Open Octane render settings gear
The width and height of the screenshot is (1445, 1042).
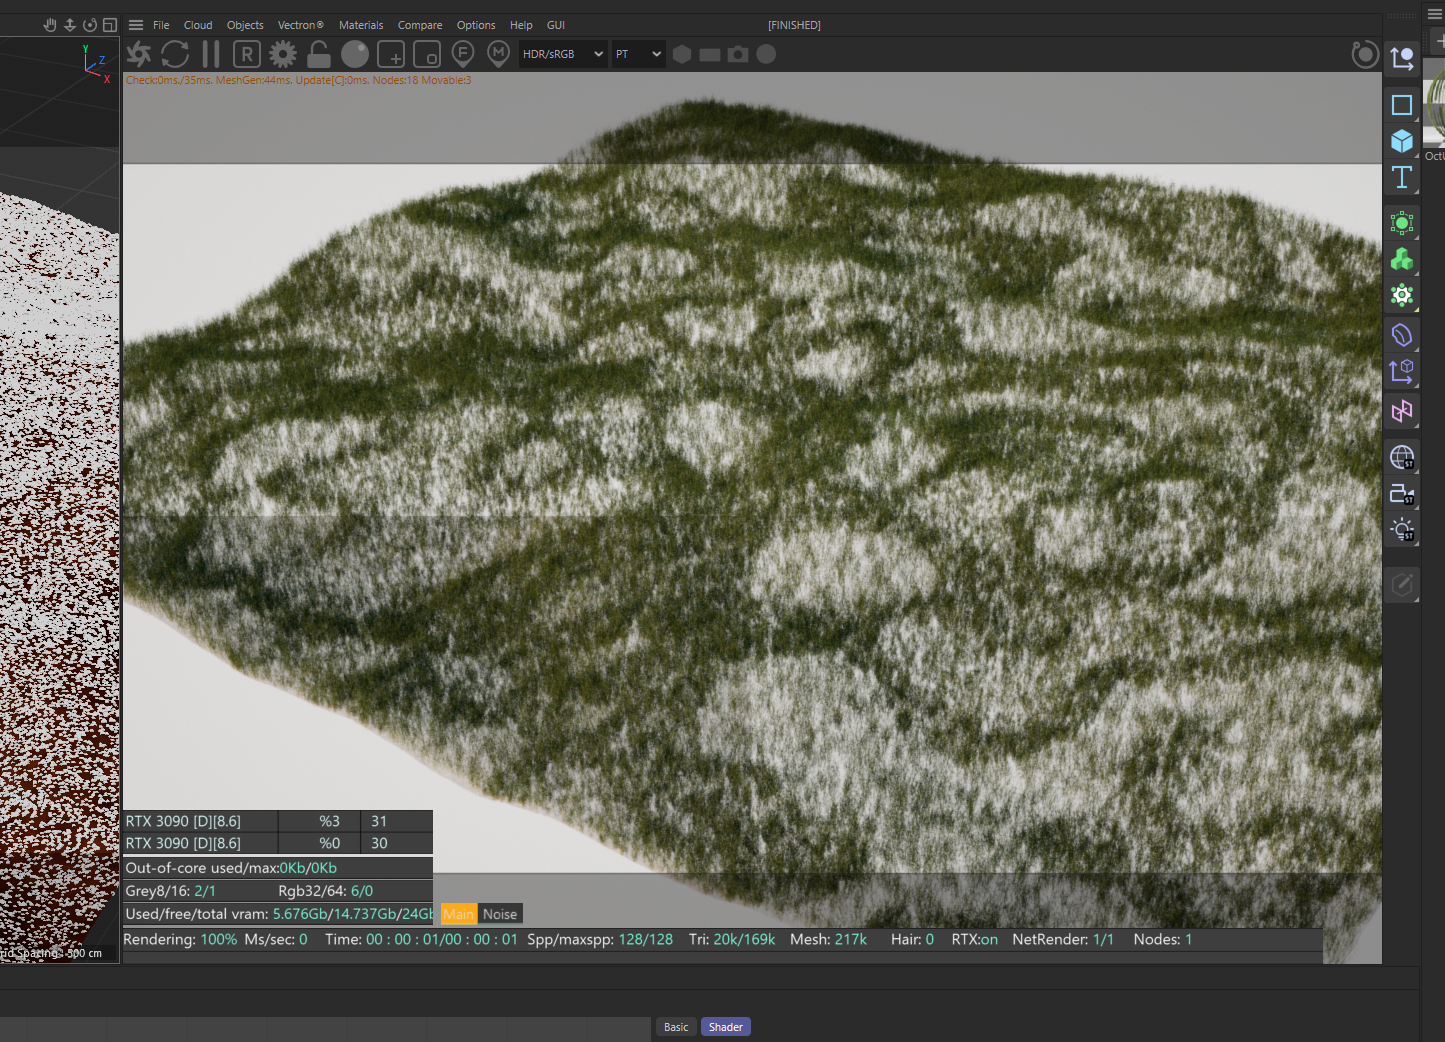(283, 54)
